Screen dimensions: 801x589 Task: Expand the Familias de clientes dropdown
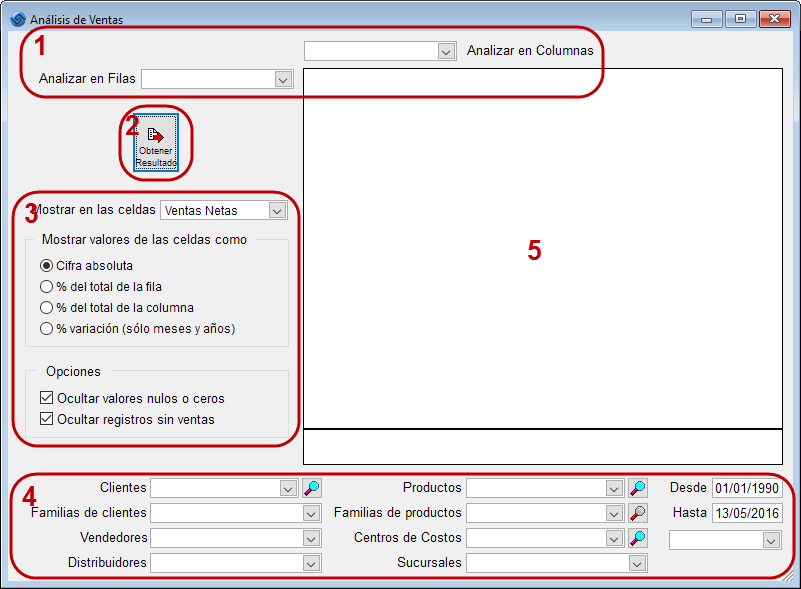click(x=311, y=513)
